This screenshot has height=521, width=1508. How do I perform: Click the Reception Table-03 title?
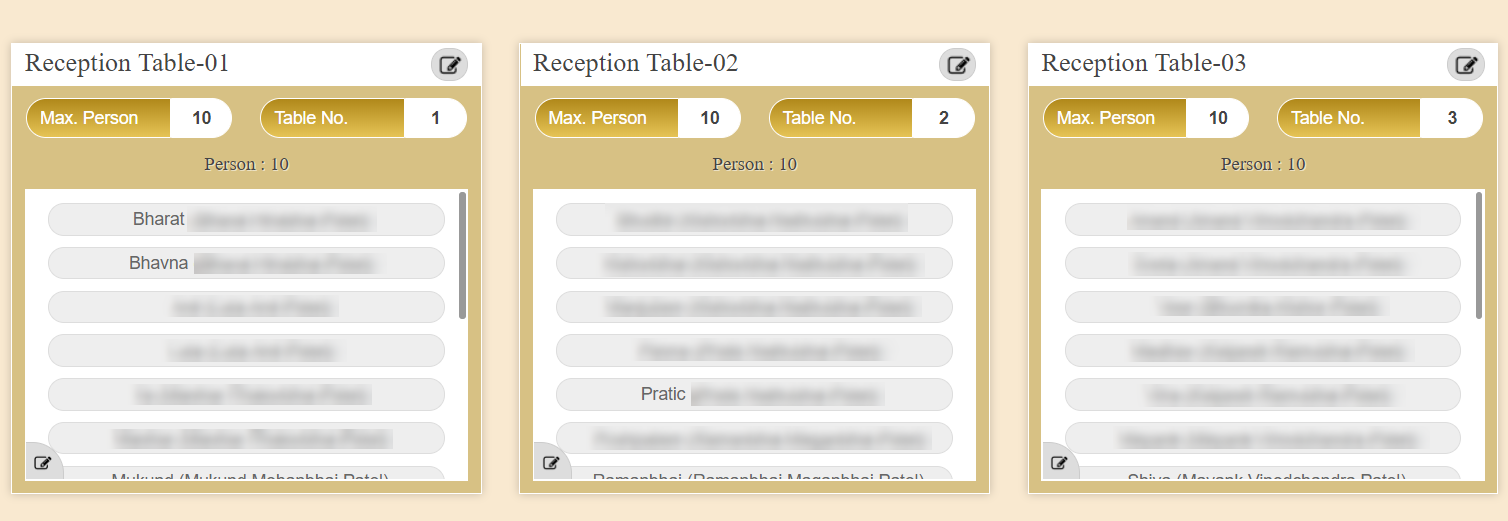coord(1144,64)
